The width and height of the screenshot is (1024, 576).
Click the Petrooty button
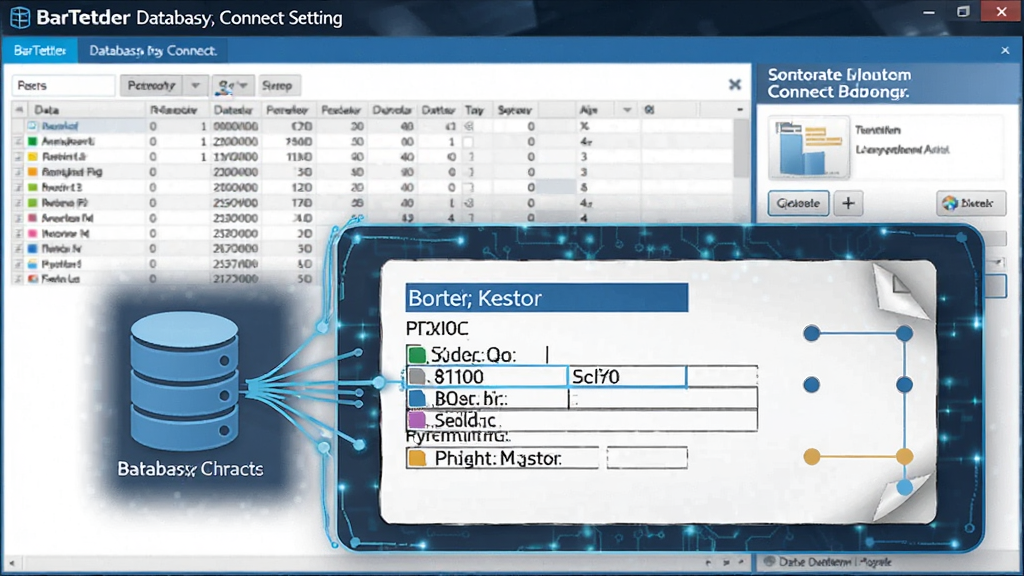[152, 86]
